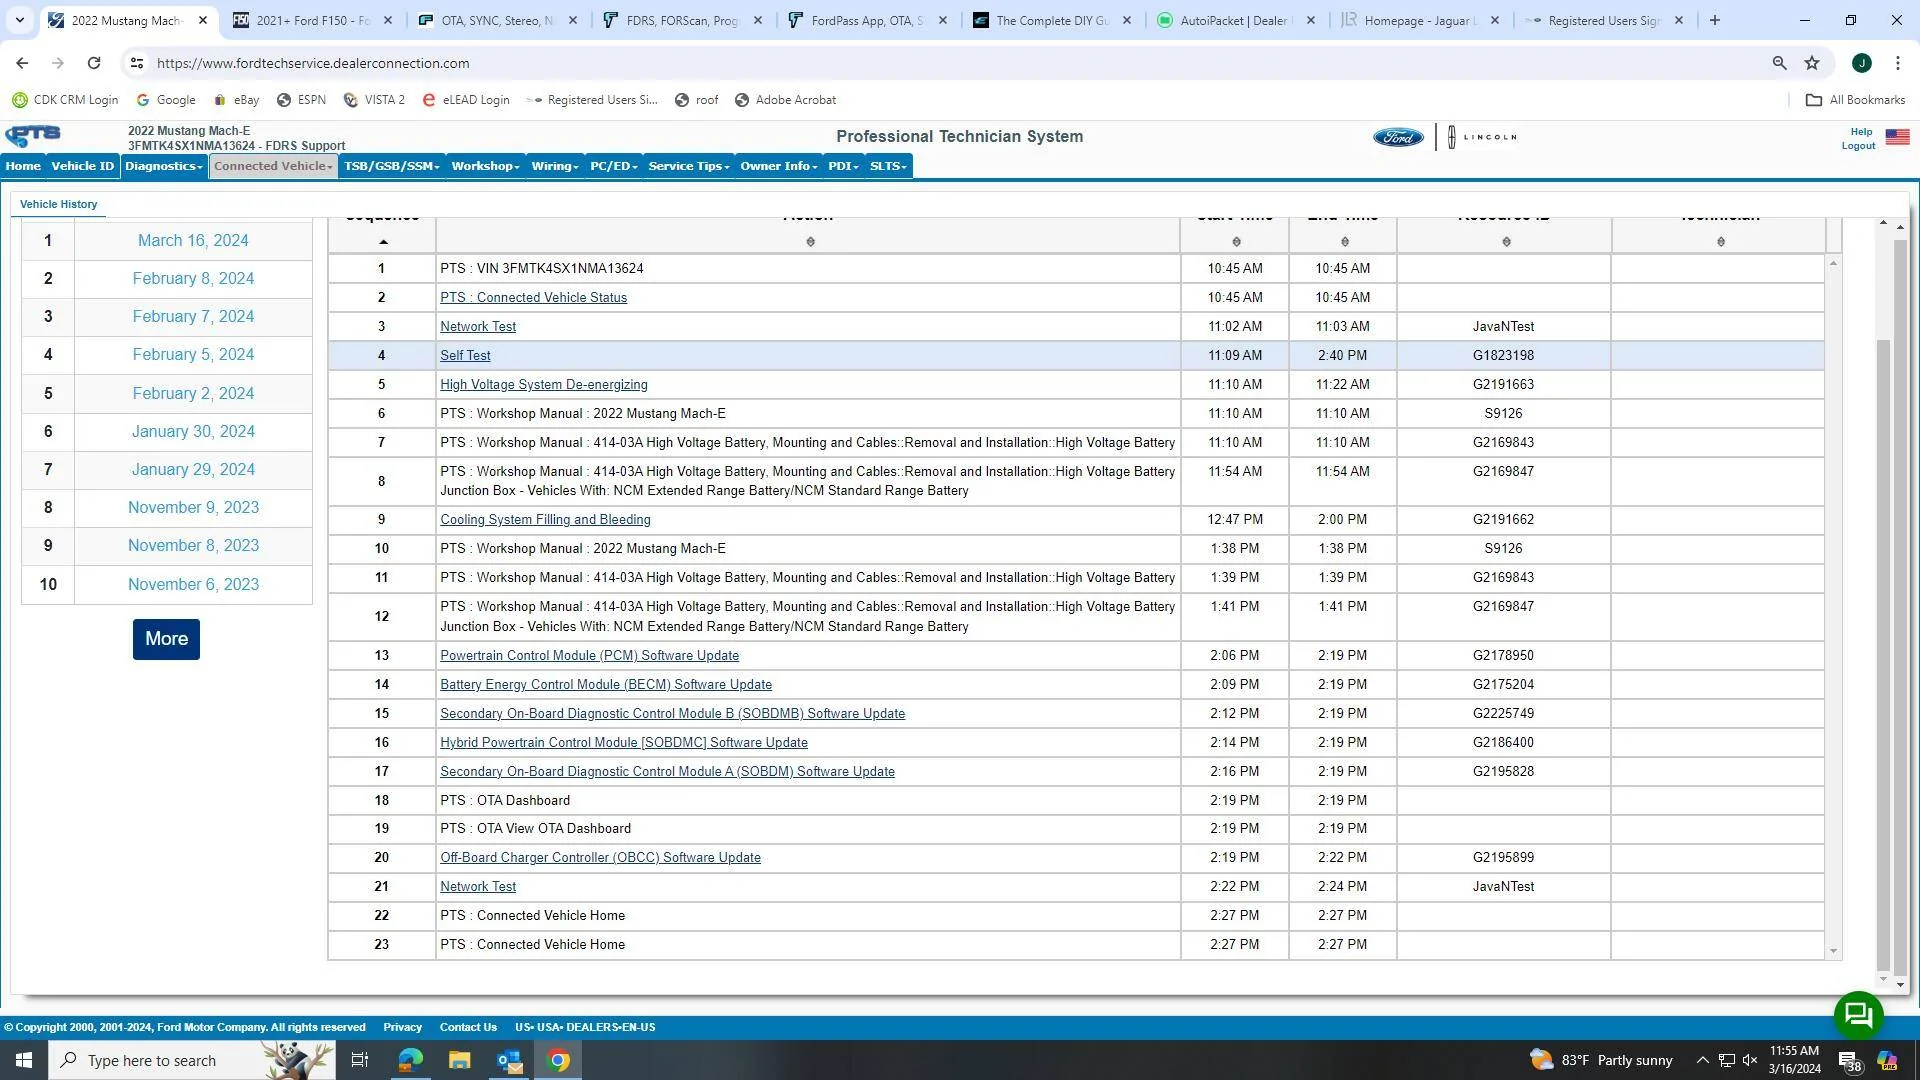The height and width of the screenshot is (1080, 1920).
Task: Open Task View on taskbar
Action: tap(360, 1060)
